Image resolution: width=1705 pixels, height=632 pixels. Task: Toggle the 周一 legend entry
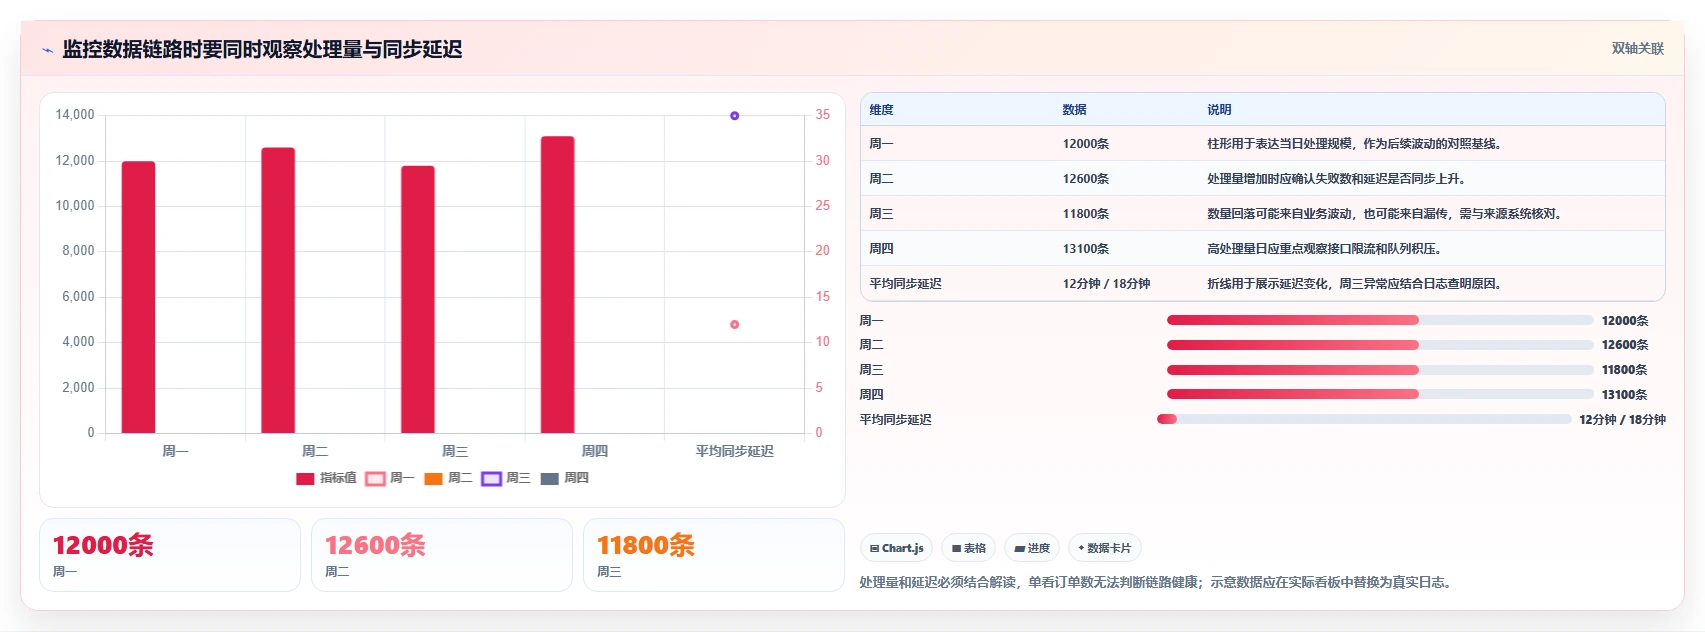point(390,478)
